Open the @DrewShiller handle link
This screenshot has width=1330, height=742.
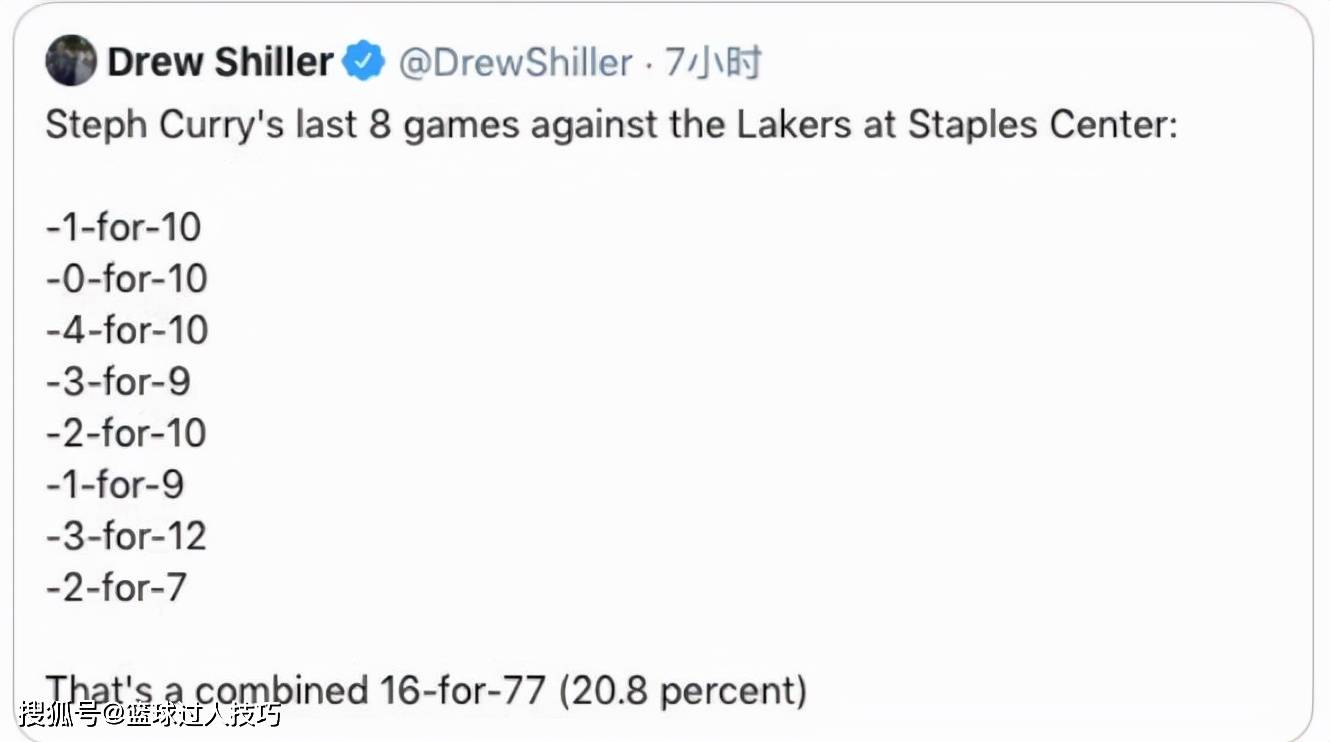tap(515, 63)
